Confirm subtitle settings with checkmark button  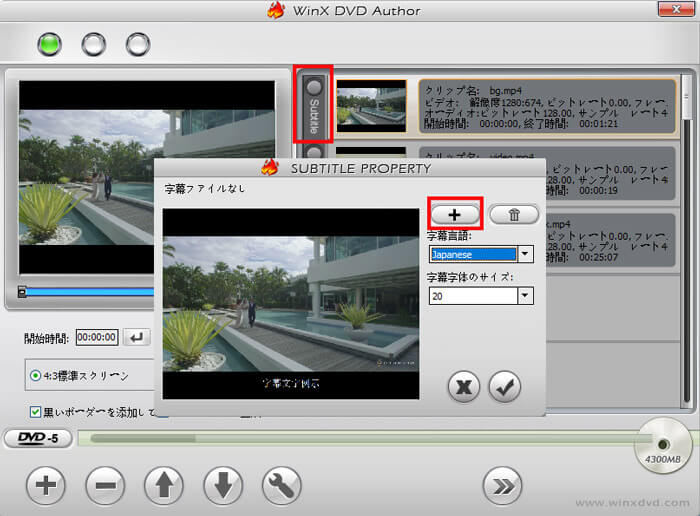[x=504, y=387]
